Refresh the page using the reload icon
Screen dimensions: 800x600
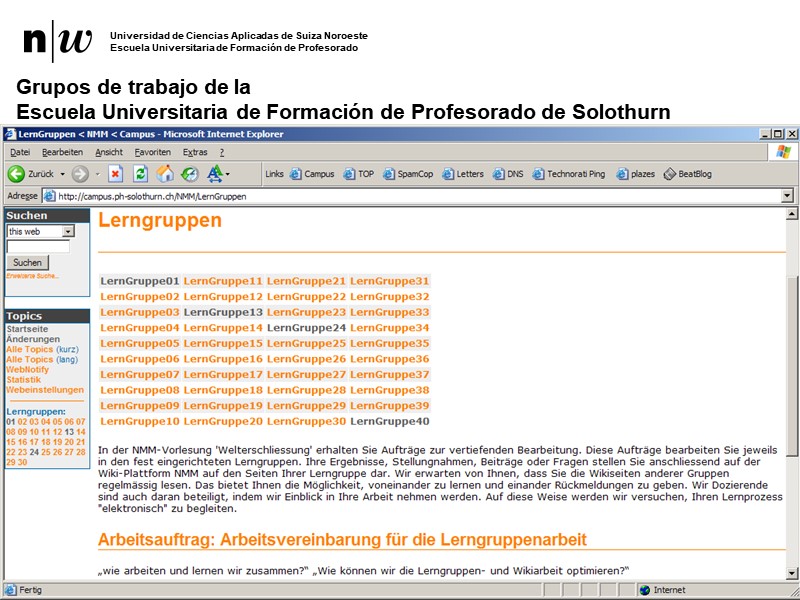(x=139, y=171)
